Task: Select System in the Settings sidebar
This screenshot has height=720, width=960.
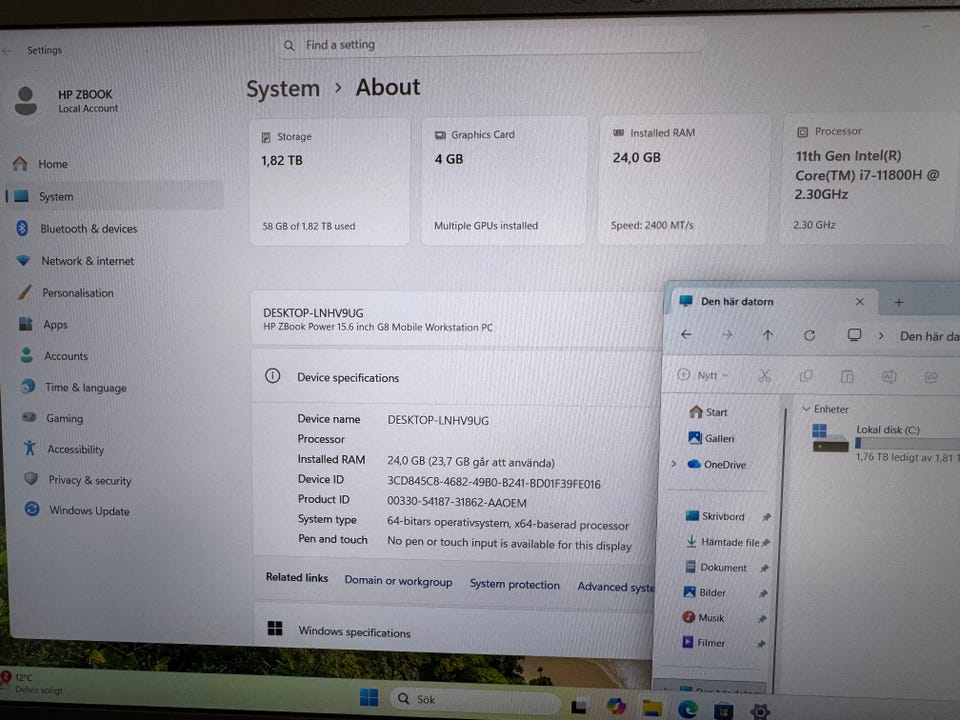Action: point(114,196)
